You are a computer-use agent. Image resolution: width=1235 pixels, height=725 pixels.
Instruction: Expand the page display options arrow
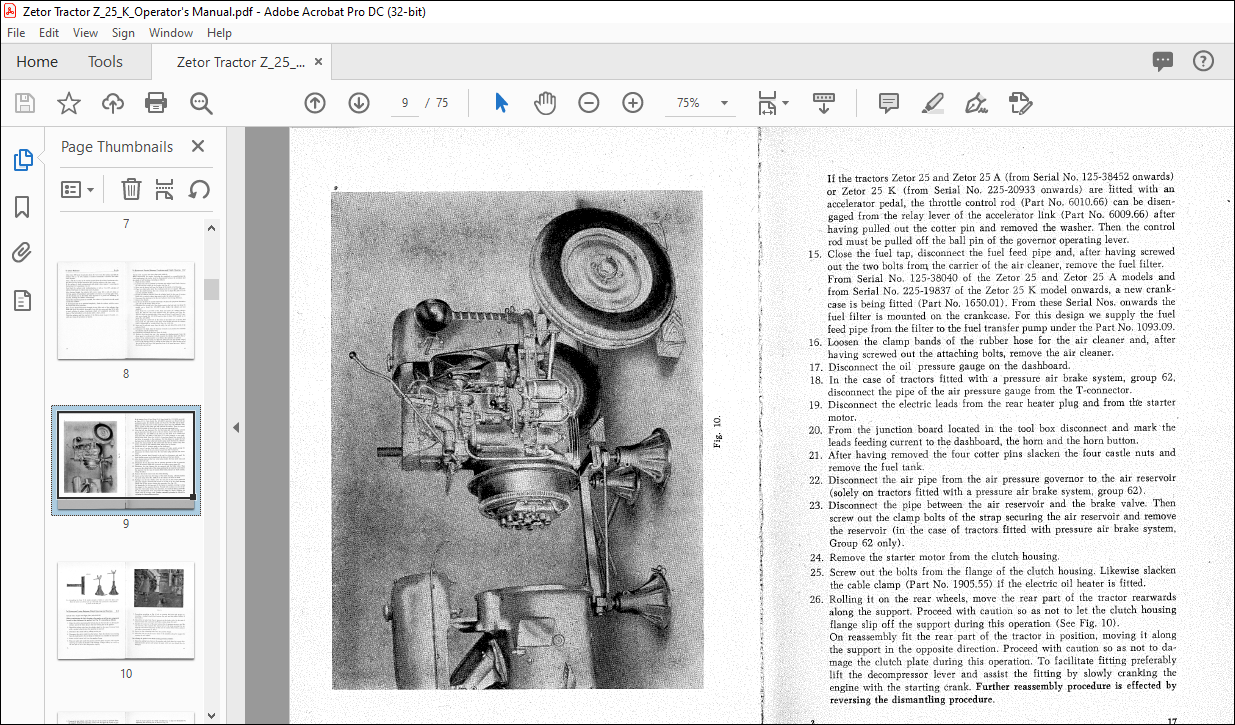[x=785, y=103]
